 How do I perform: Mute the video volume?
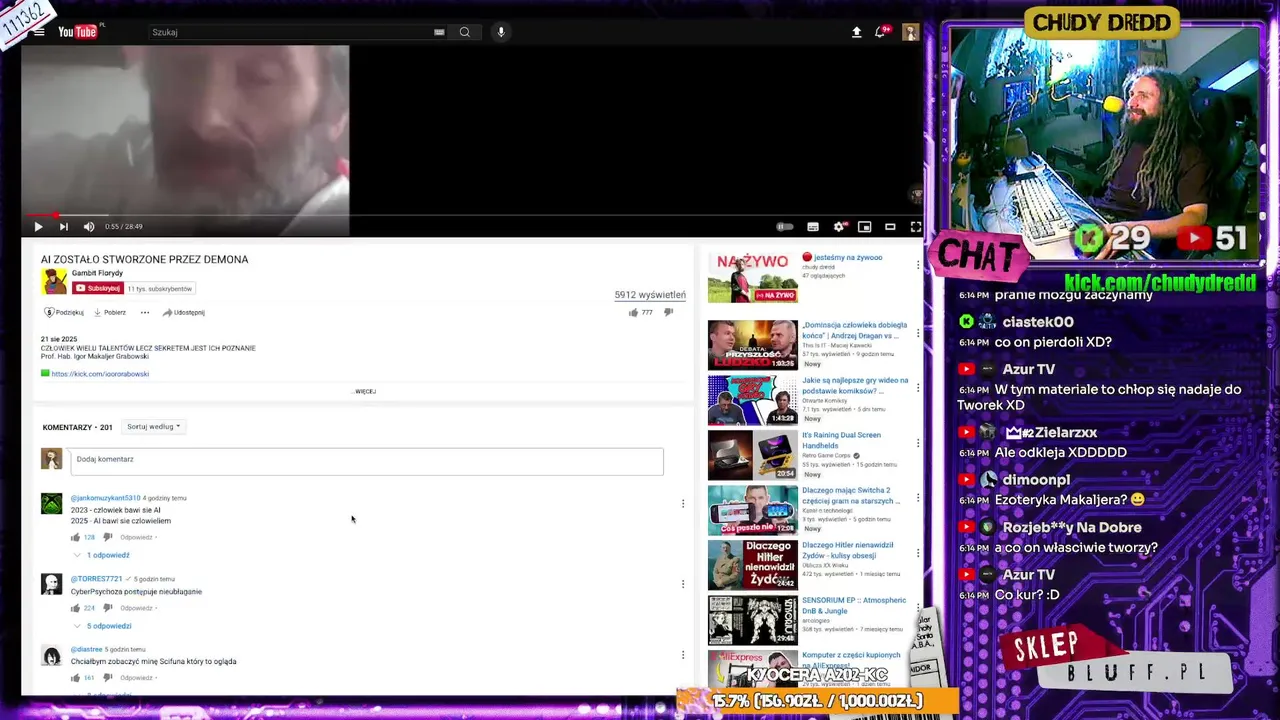click(89, 227)
